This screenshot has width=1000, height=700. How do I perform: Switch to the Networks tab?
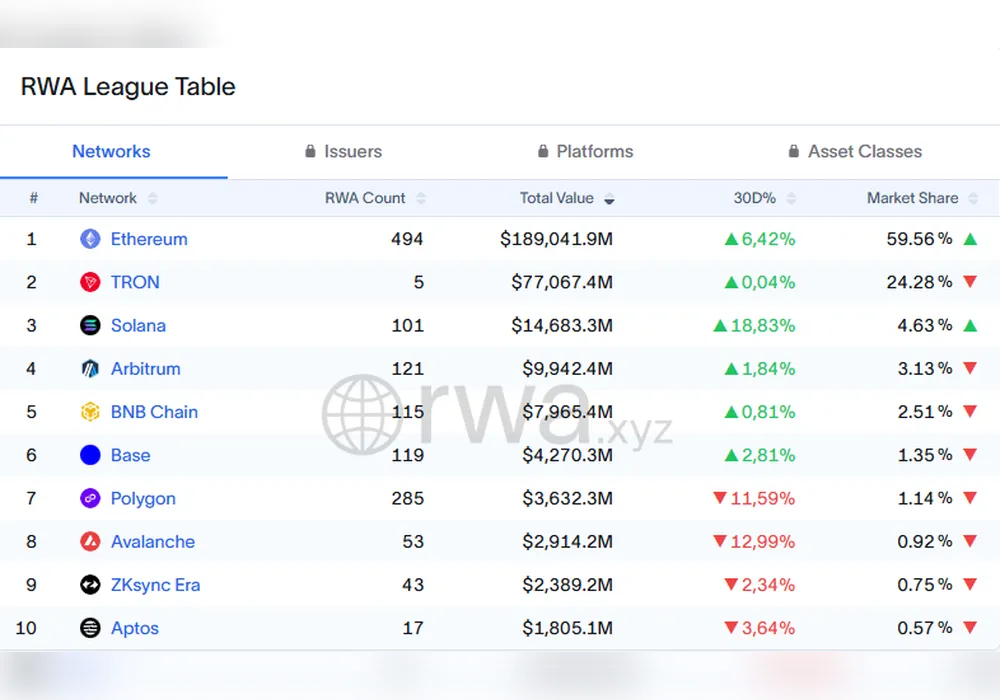tap(111, 152)
